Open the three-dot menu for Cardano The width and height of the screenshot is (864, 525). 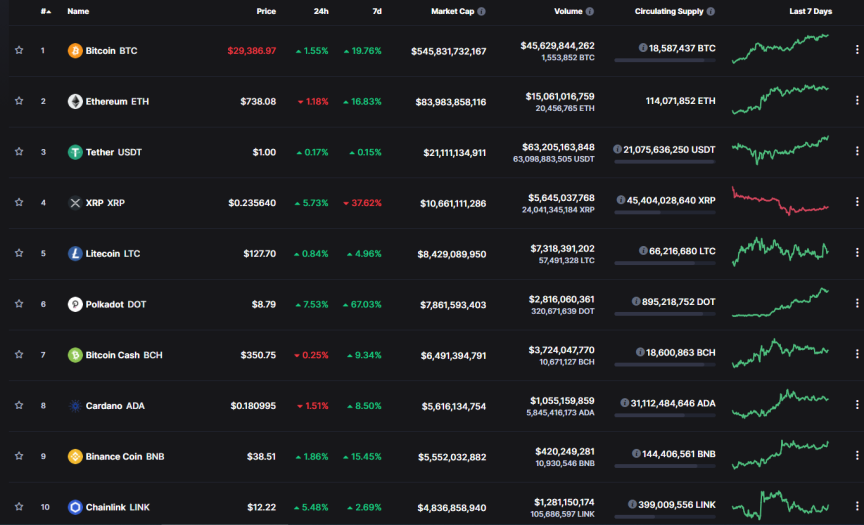click(857, 404)
